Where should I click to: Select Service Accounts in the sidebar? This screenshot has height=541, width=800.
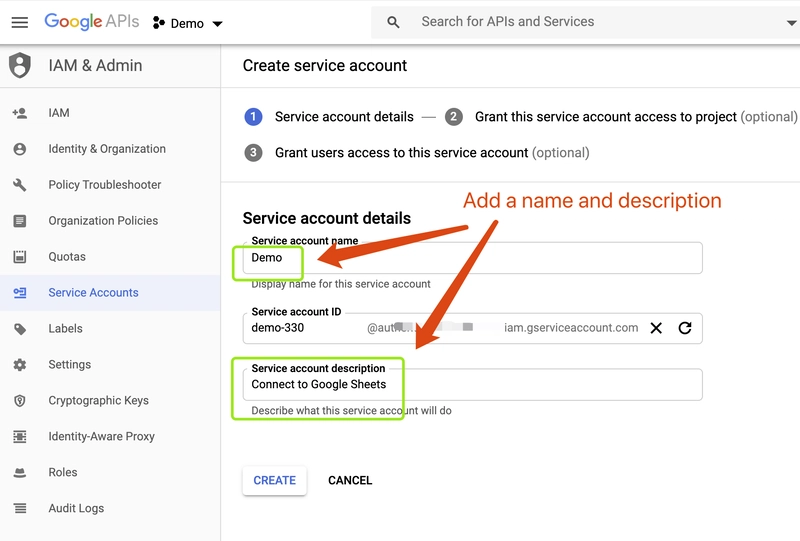93,293
